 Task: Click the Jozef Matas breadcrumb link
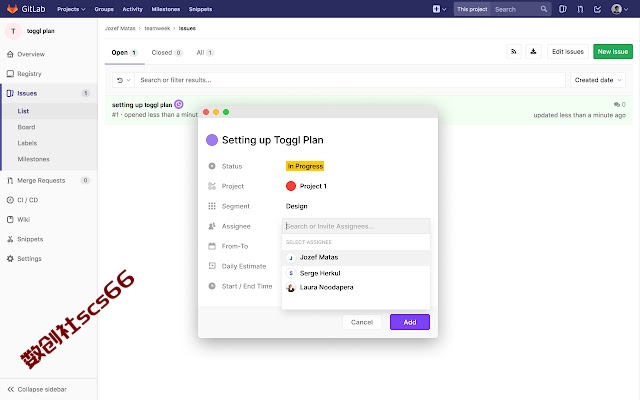click(120, 28)
